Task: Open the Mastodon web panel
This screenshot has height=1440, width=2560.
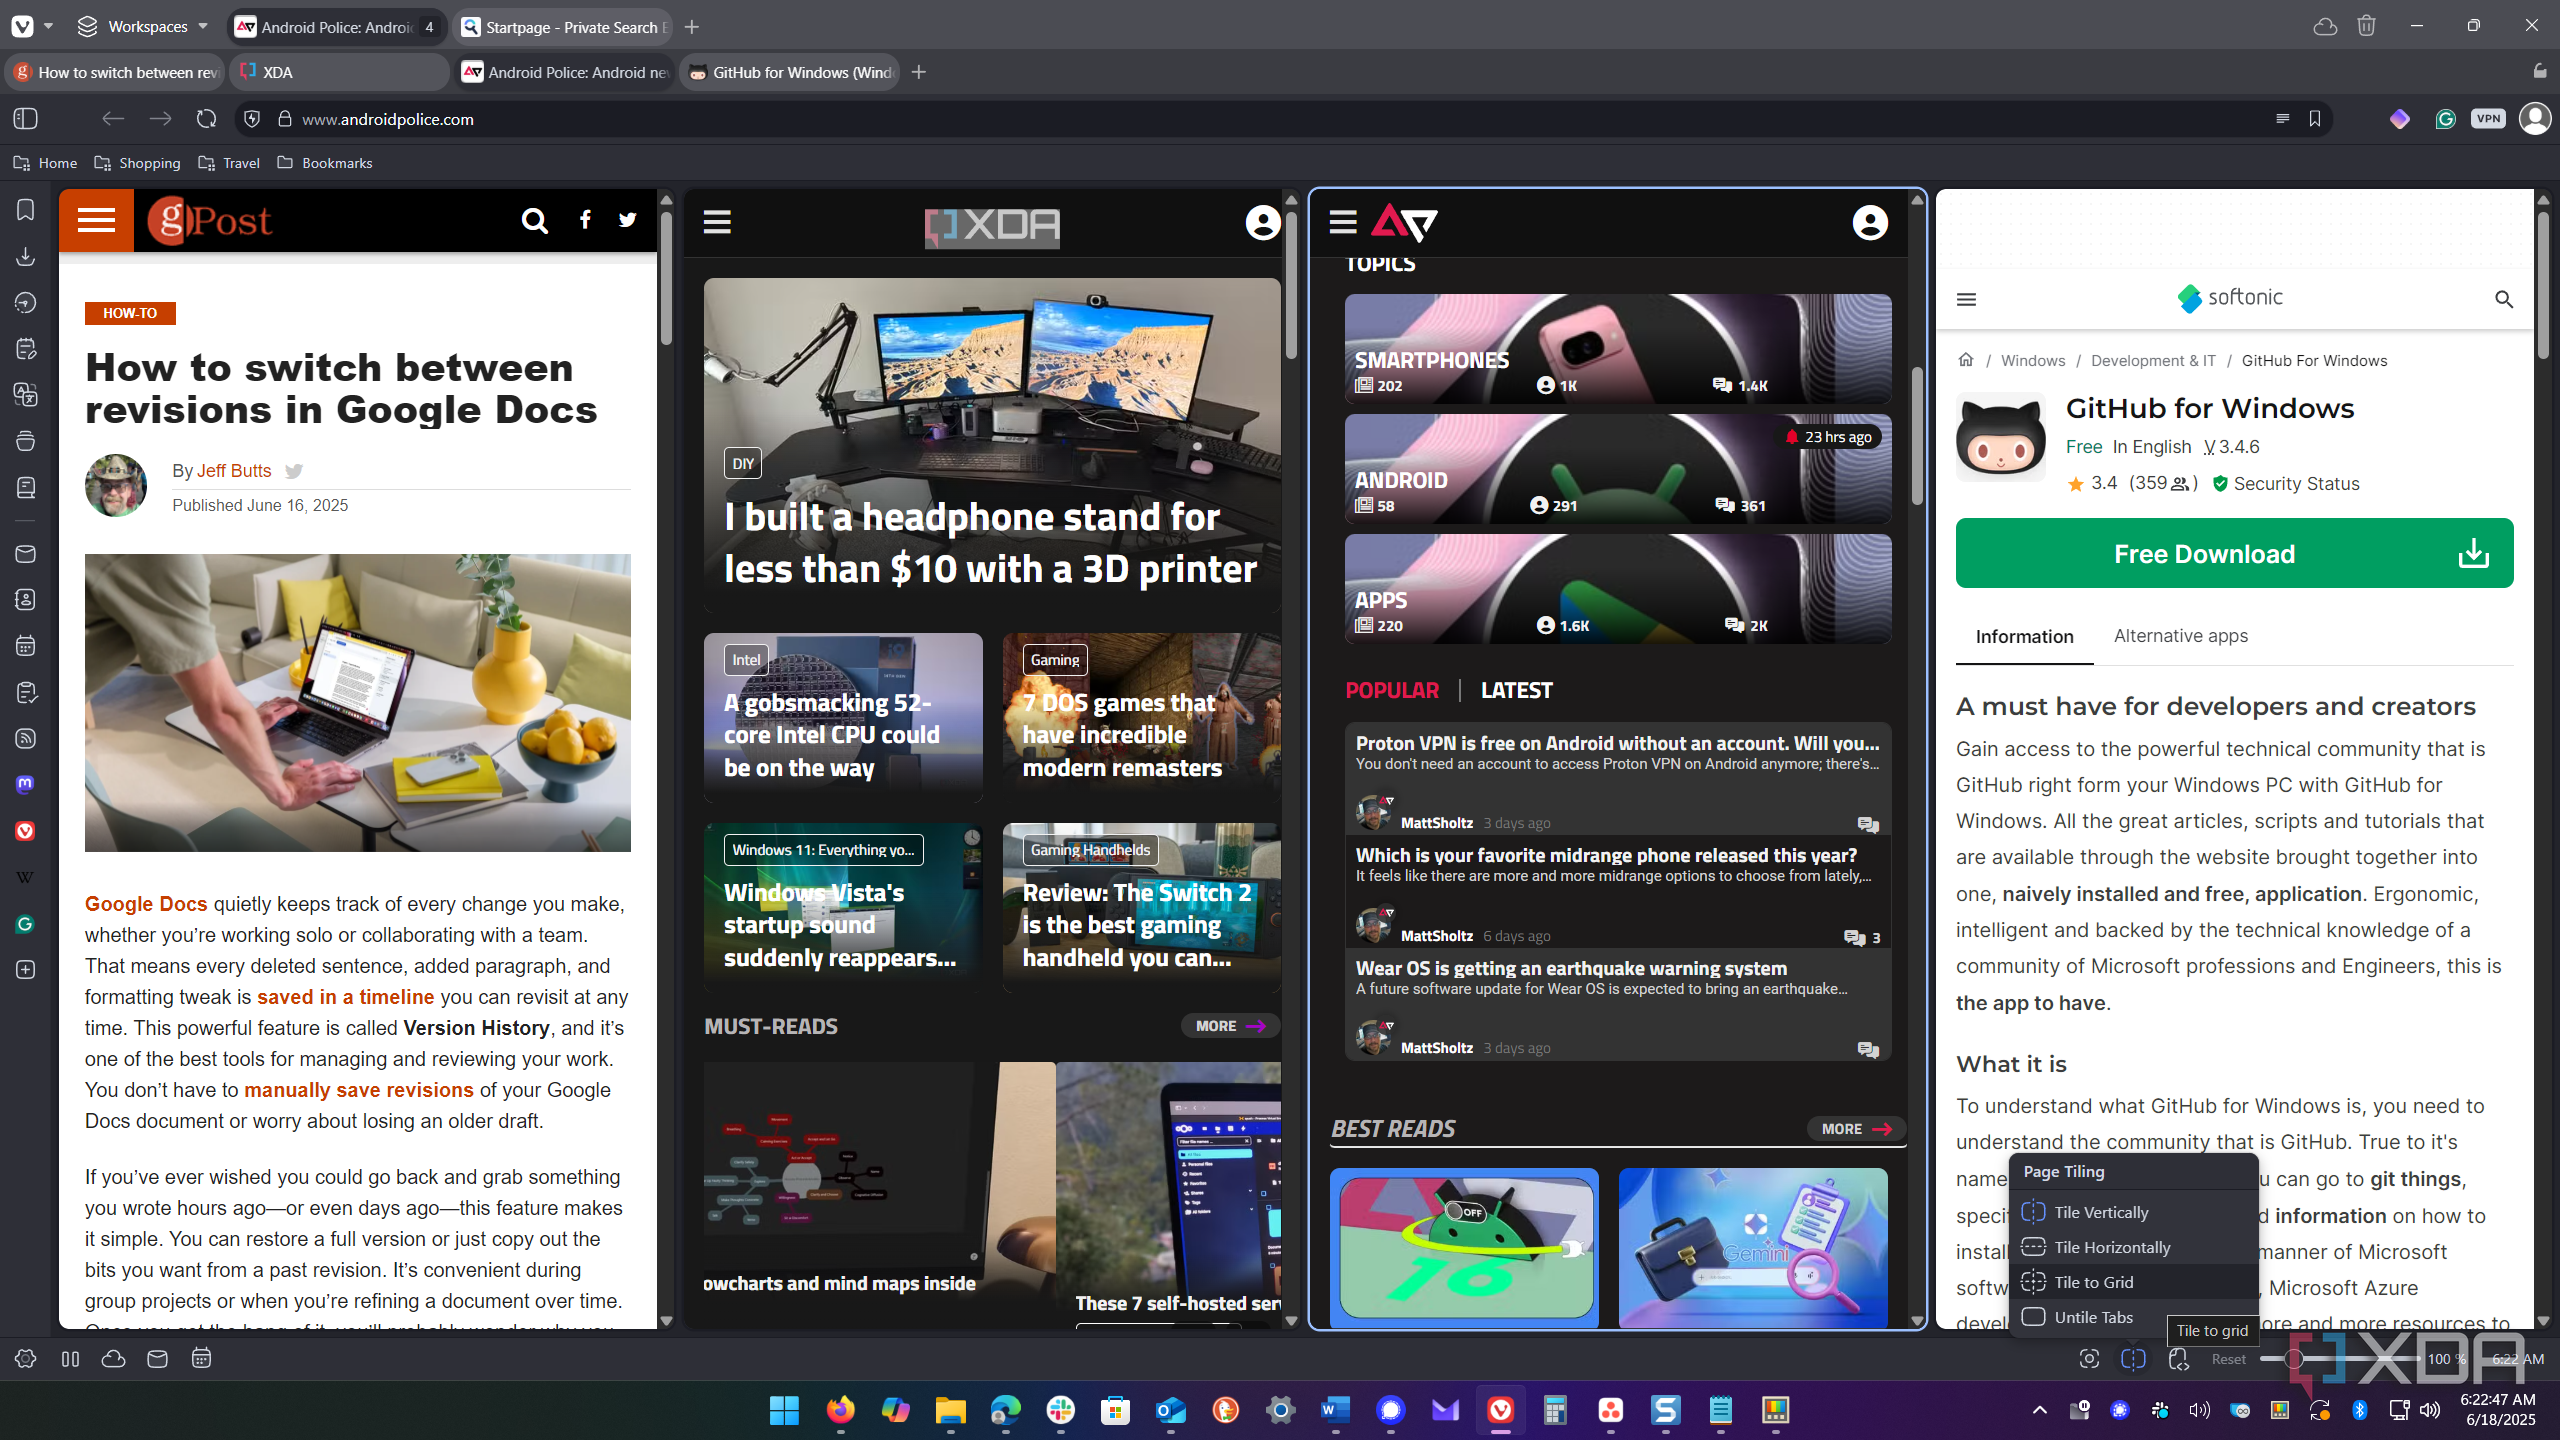Action: [26, 785]
